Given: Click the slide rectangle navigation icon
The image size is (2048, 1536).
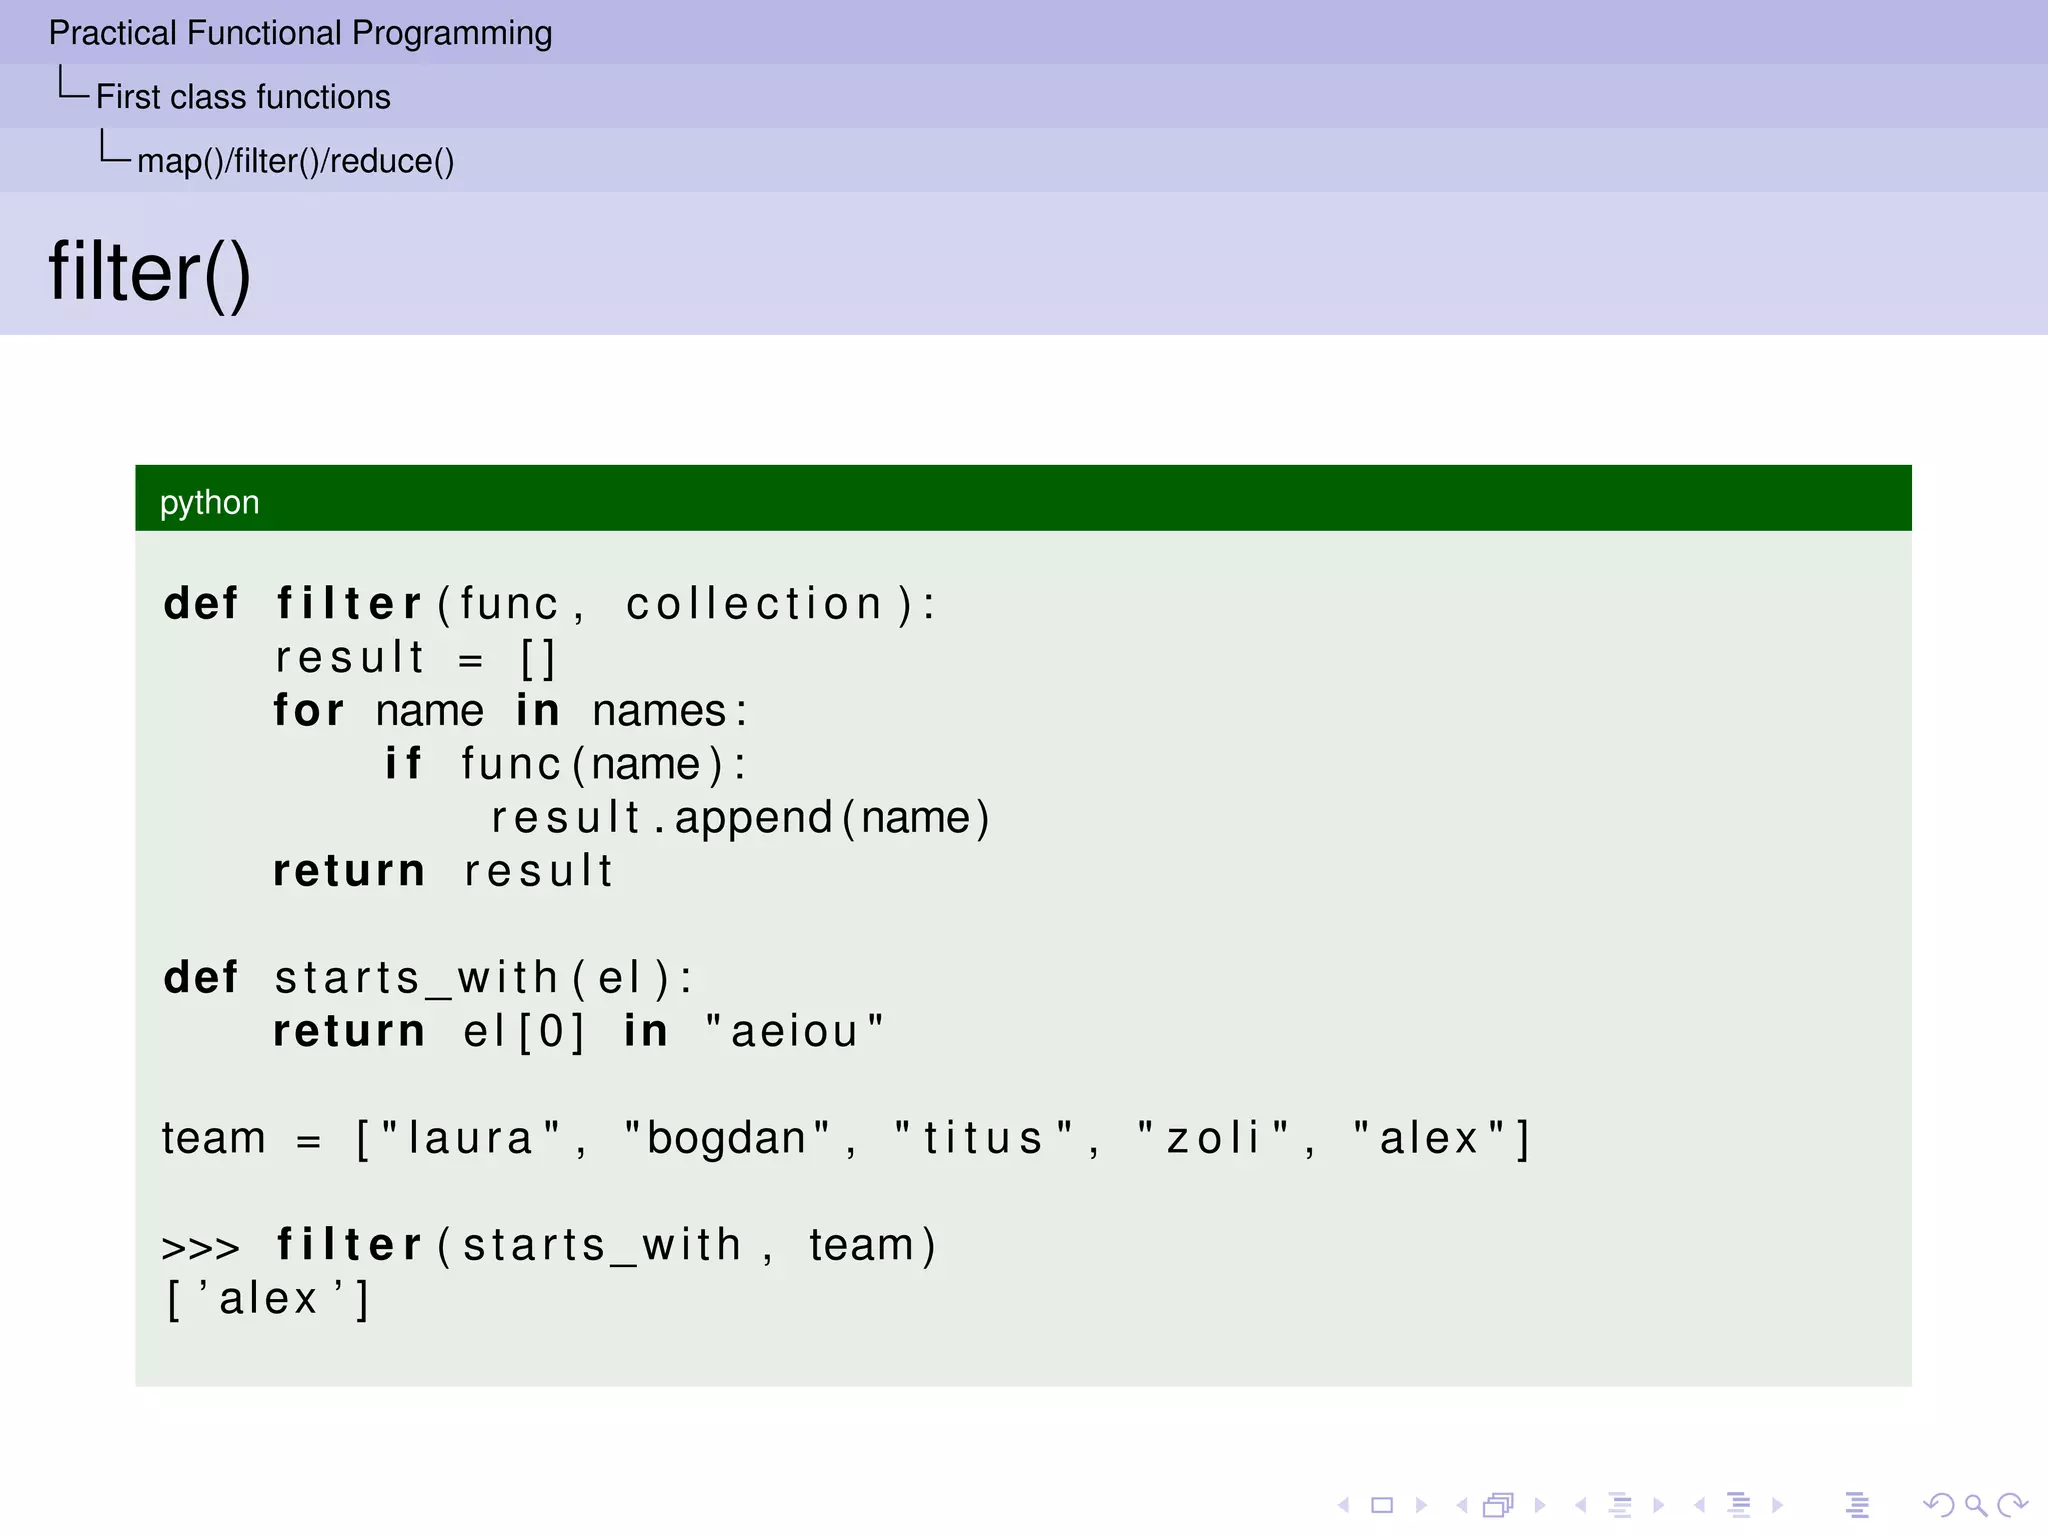Looking at the screenshot, I should click(1382, 1505).
